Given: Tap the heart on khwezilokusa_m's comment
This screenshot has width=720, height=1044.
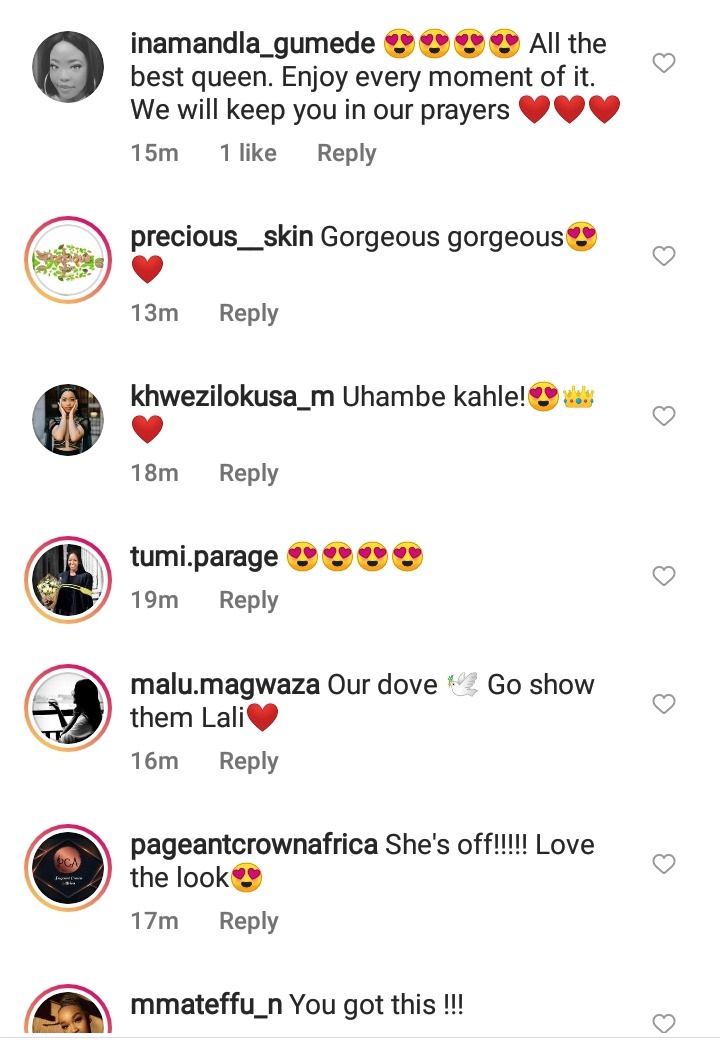Looking at the screenshot, I should (663, 415).
